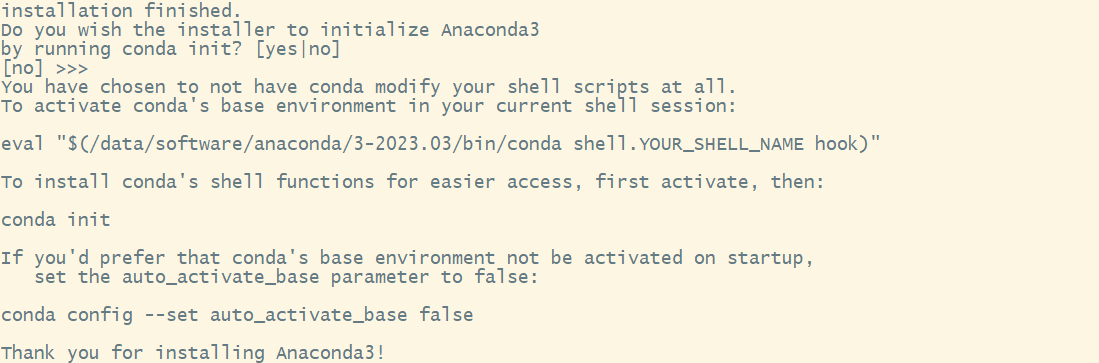
Task: Click the word 'Anaconda3' in initialize question
Action: (x=490, y=30)
